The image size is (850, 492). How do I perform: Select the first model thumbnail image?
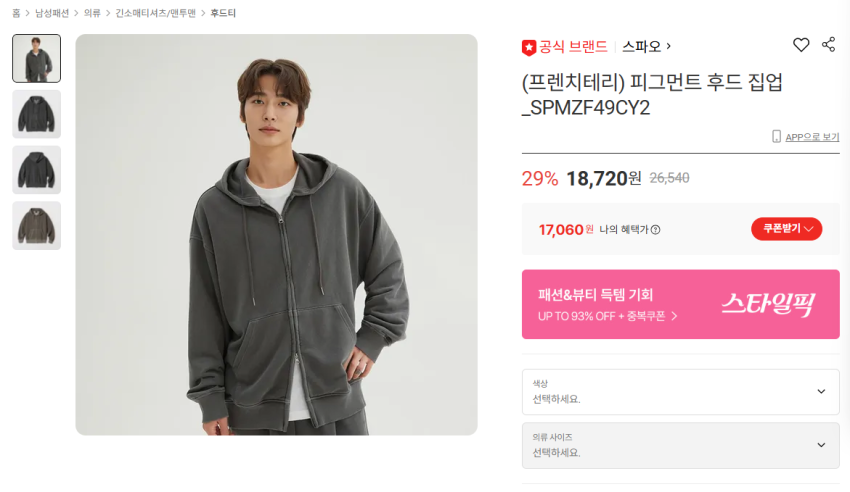37,58
